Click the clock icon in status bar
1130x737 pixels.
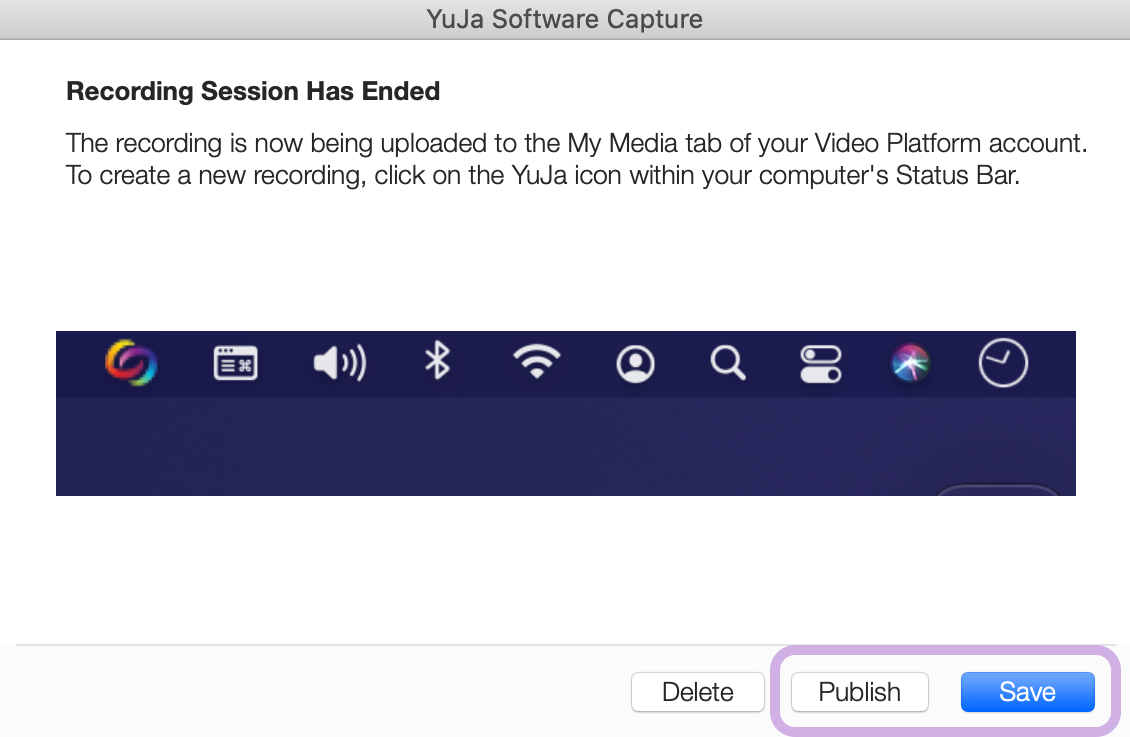coord(1002,363)
